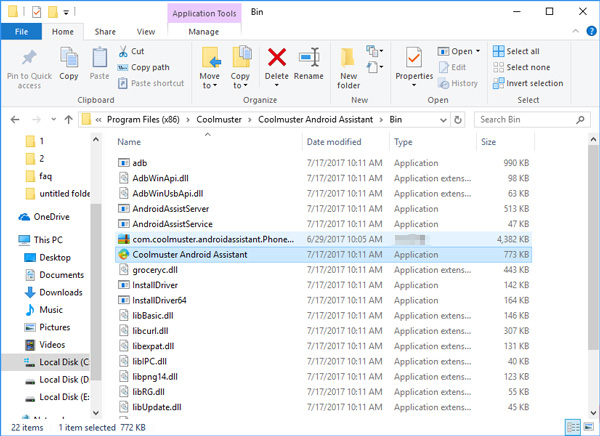Image resolution: width=600 pixels, height=436 pixels.
Task: Open History in the Open group
Action: tap(458, 83)
